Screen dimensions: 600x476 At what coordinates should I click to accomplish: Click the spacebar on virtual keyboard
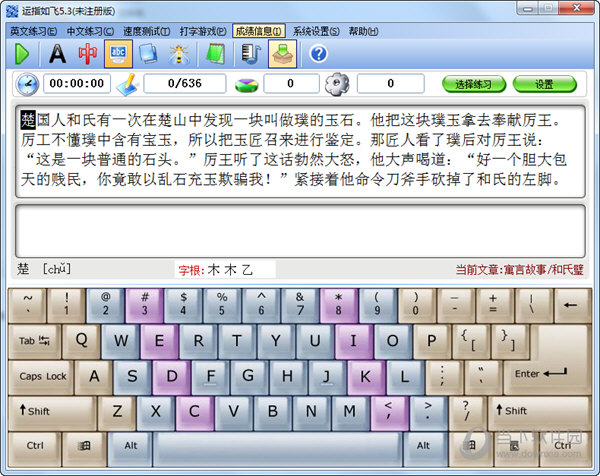[277, 448]
